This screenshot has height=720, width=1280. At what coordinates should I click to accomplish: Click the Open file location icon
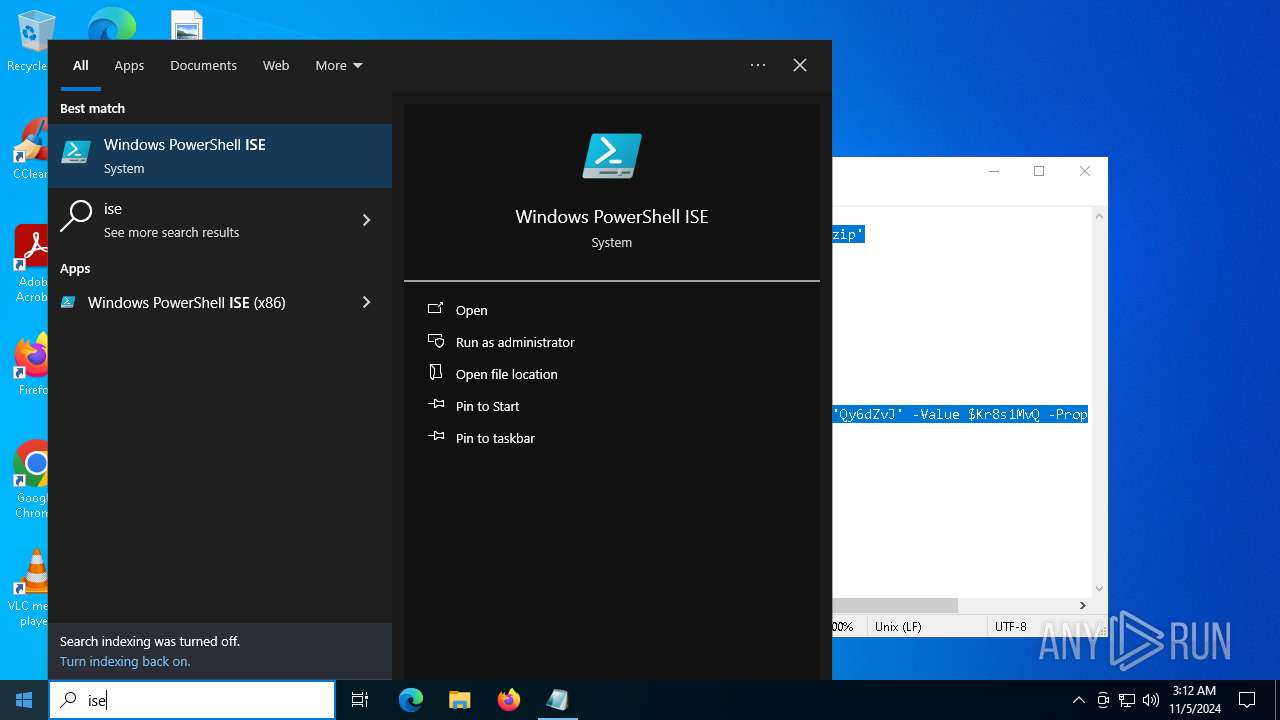tap(436, 372)
